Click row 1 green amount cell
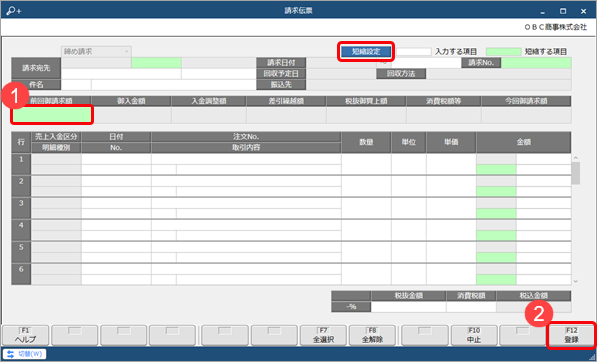The image size is (597, 362). pyautogui.click(x=496, y=169)
